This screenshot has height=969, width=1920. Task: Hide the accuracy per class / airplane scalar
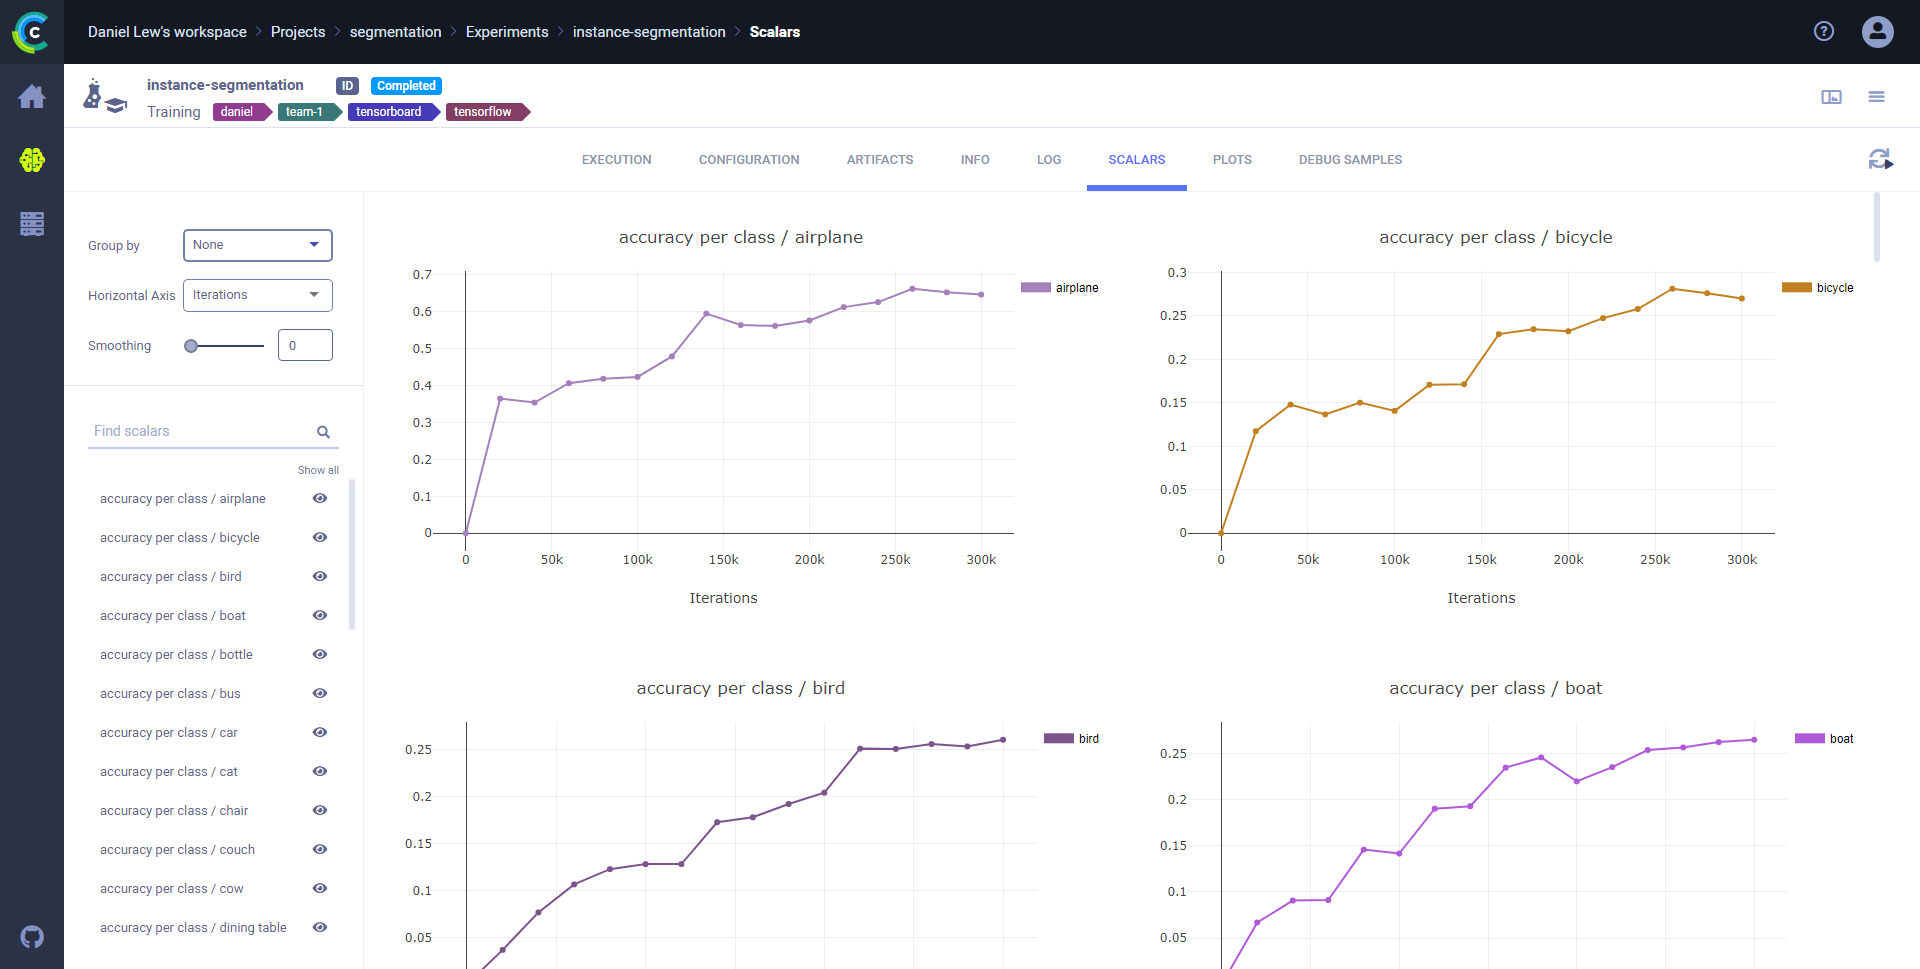click(320, 498)
